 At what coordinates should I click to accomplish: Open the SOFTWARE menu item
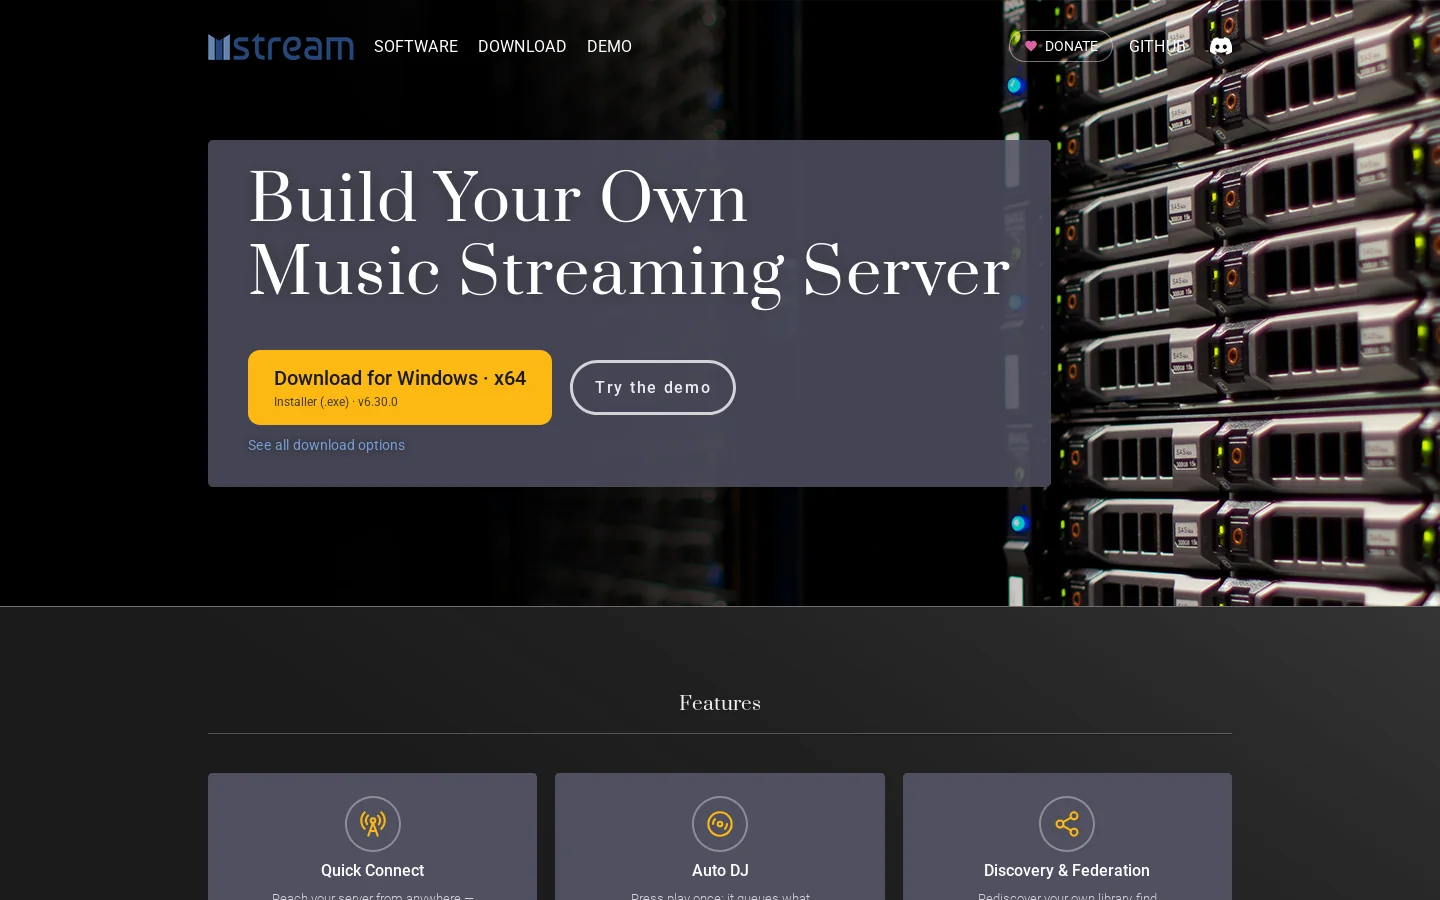(416, 46)
